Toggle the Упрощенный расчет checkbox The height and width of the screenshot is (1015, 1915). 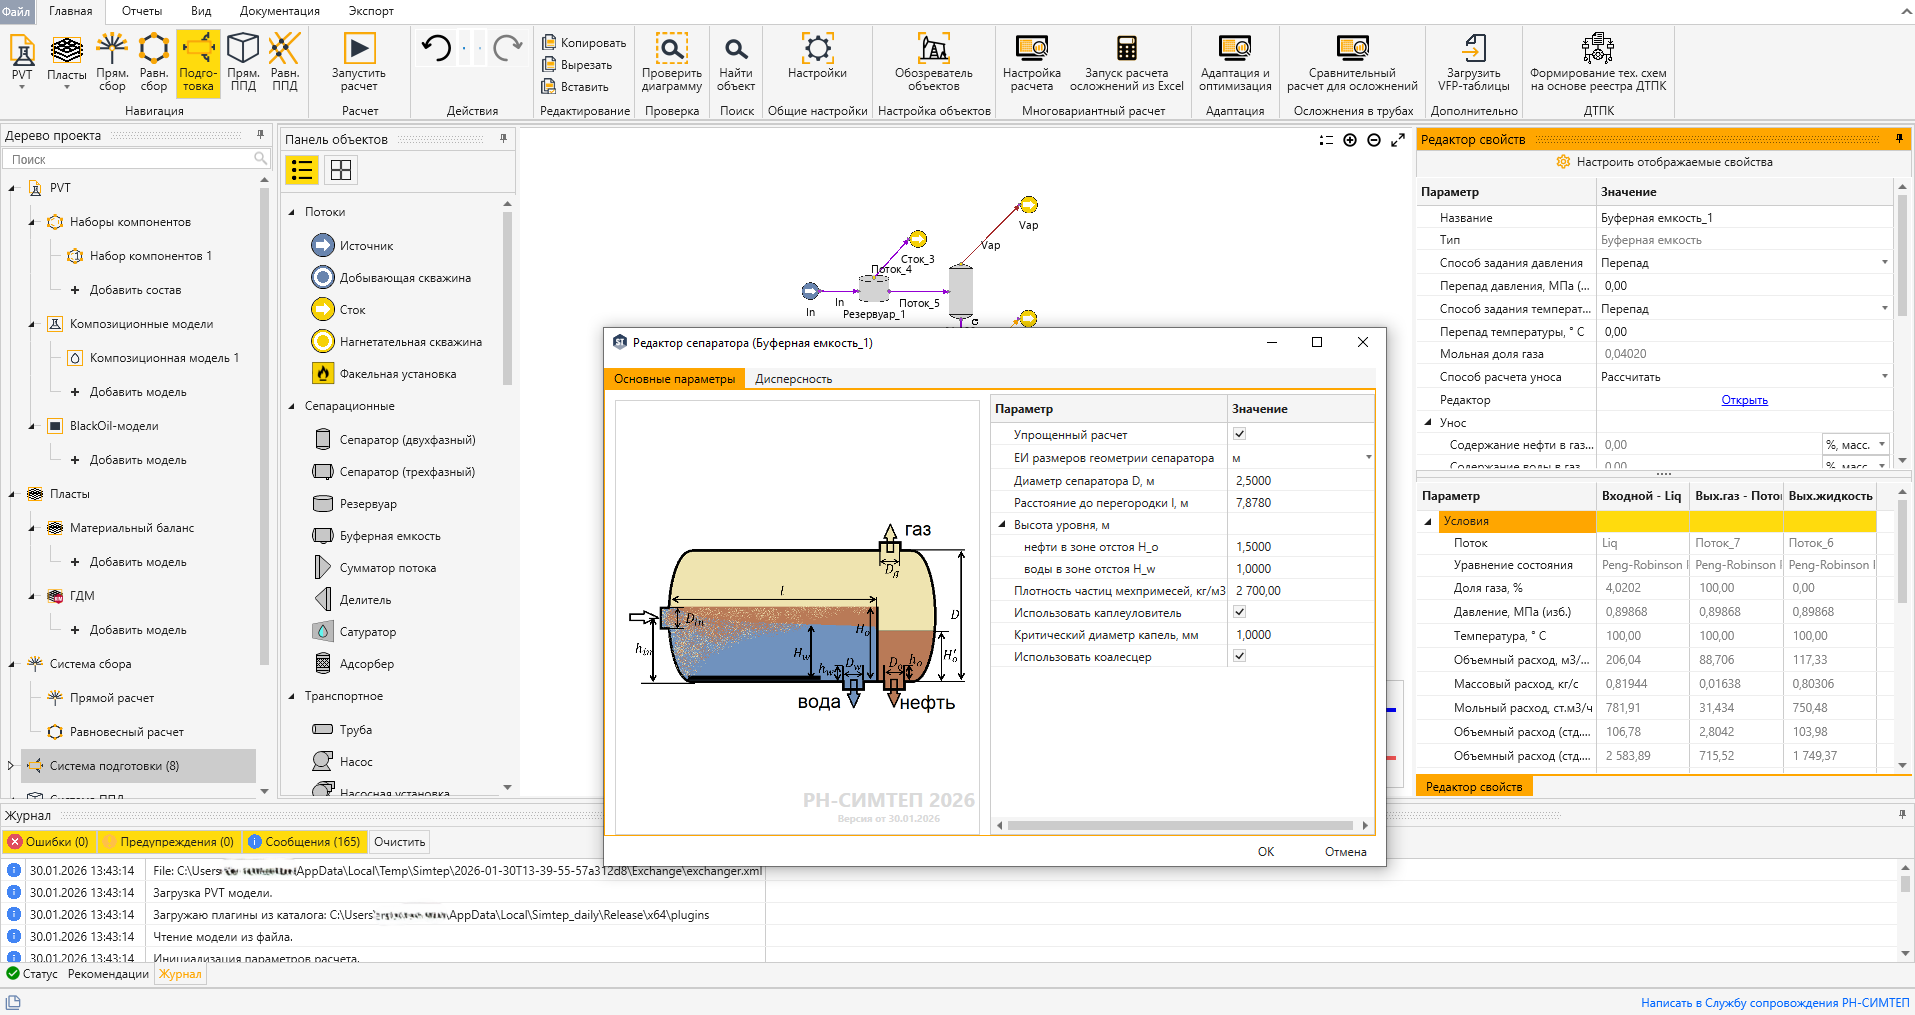click(x=1240, y=434)
